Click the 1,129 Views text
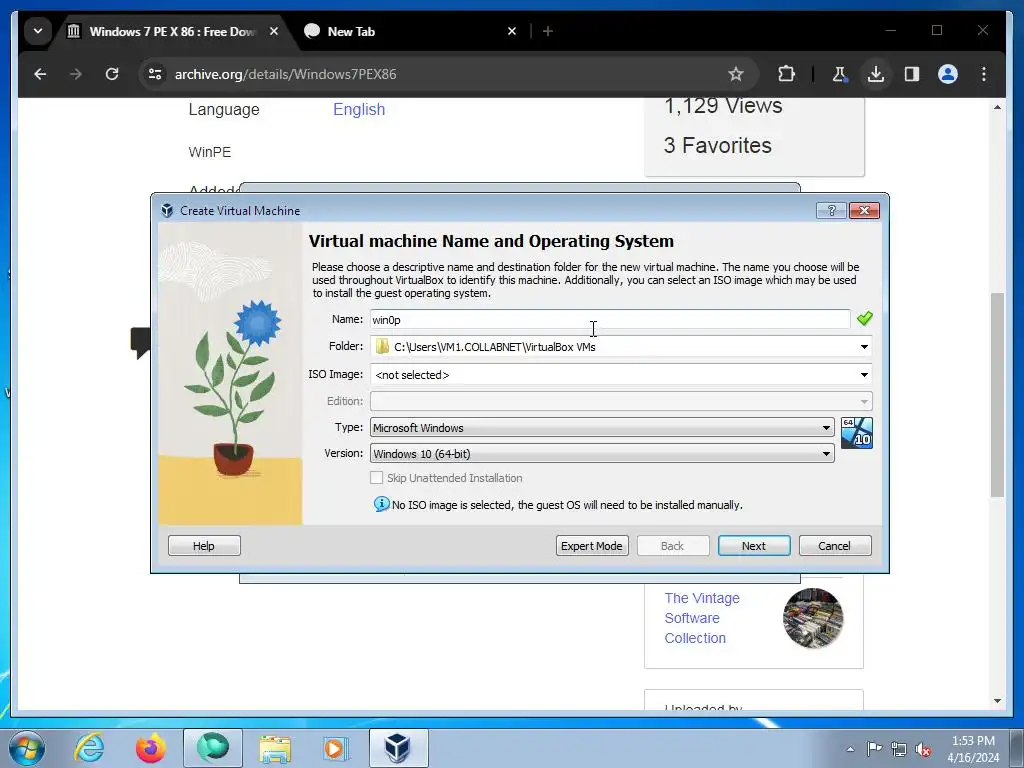The width and height of the screenshot is (1024, 768). (x=723, y=106)
